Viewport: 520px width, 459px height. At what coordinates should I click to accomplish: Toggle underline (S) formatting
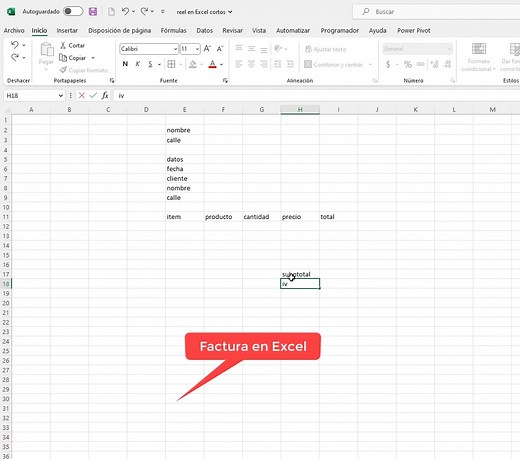150,64
